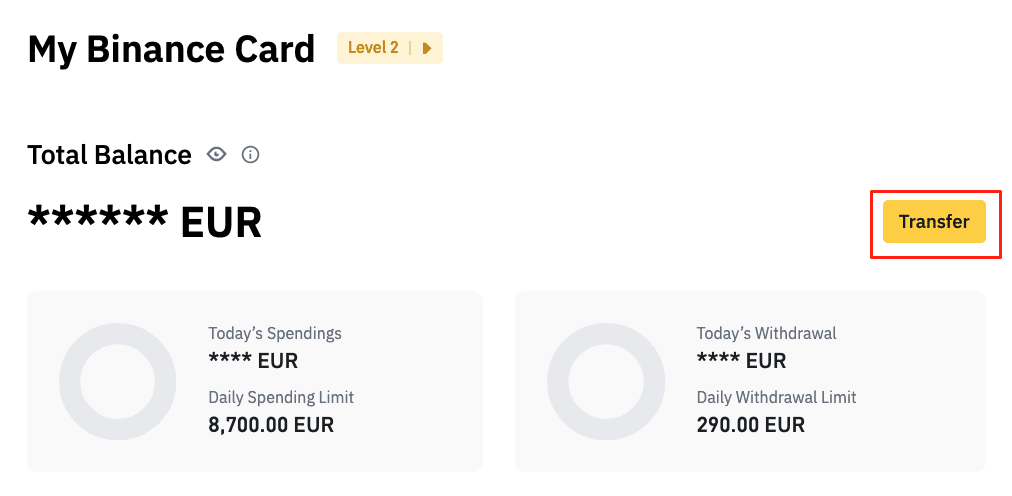
Task: Click the yellow Transfer button
Action: tap(934, 222)
